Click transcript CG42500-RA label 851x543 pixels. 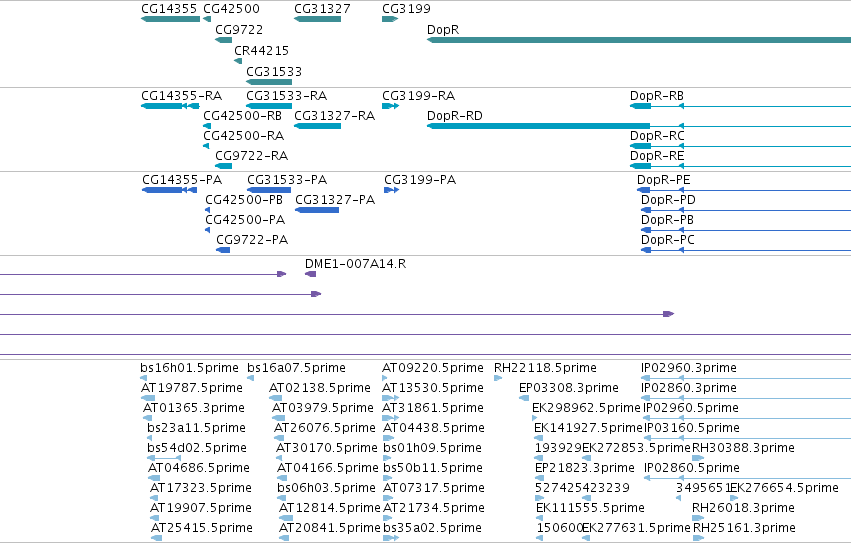tap(243, 136)
